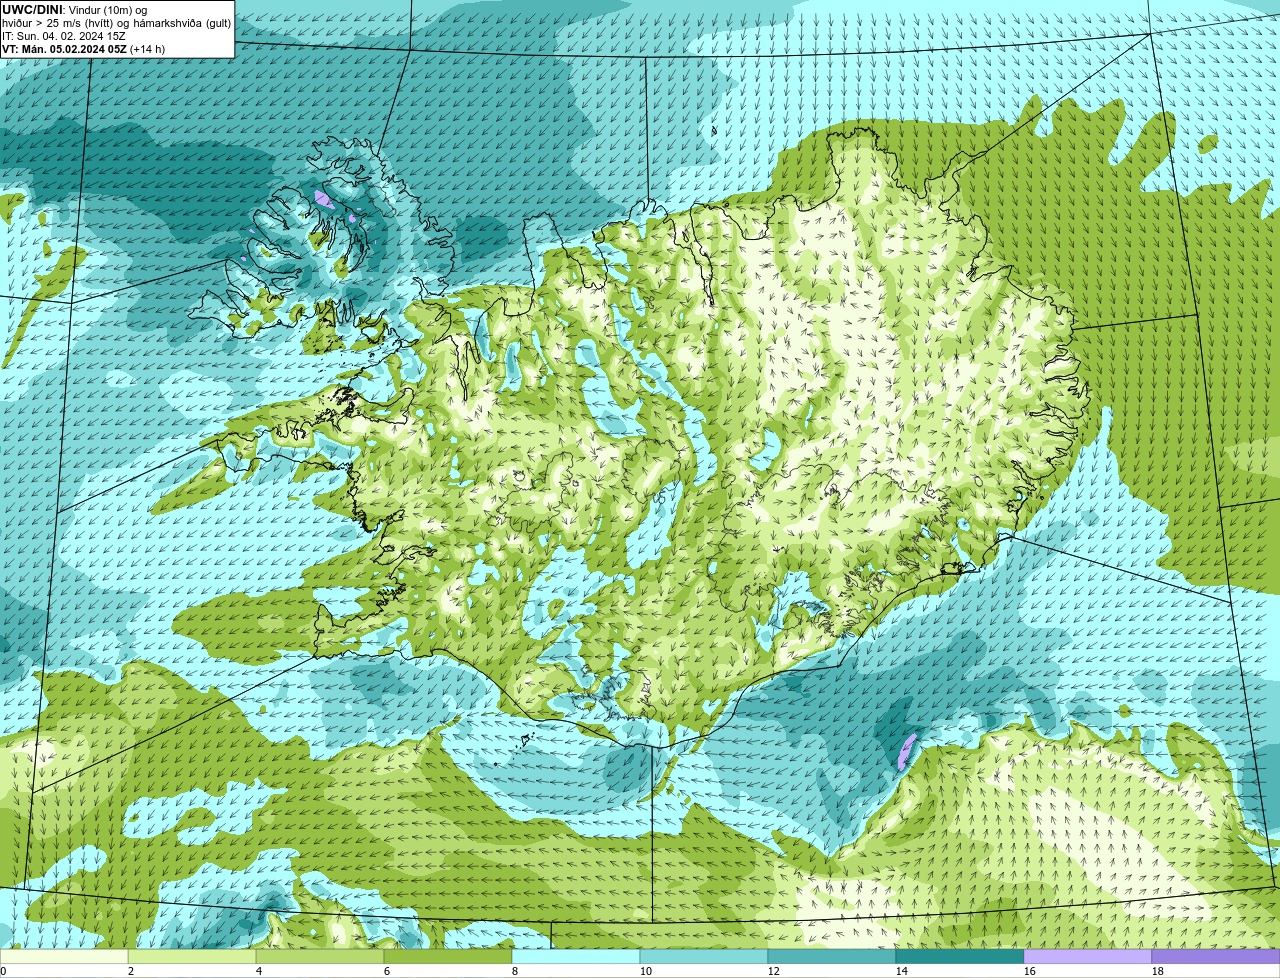This screenshot has width=1280, height=978.
Task: Click the legend scale label '12'
Action: click(x=774, y=971)
